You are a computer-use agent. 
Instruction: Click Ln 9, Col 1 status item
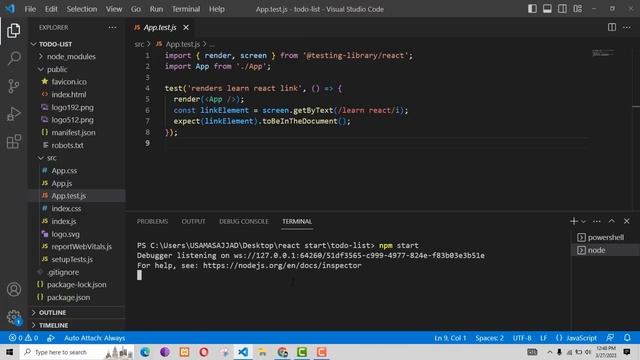[450, 338]
